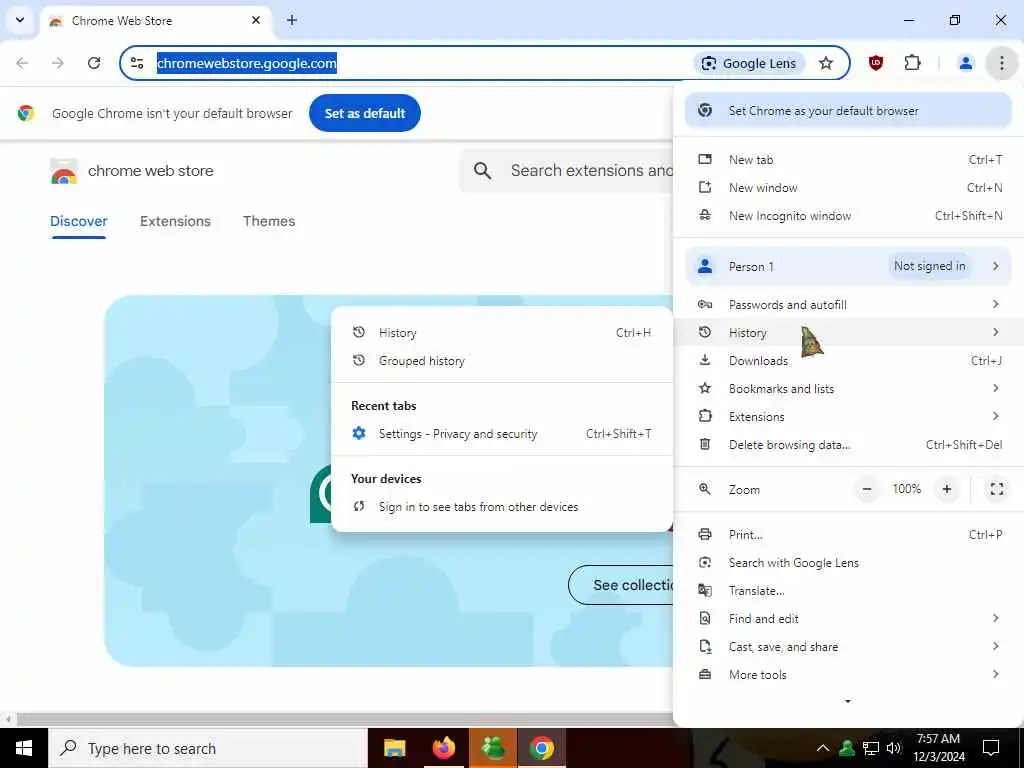Expand the History submenu arrow

point(995,332)
